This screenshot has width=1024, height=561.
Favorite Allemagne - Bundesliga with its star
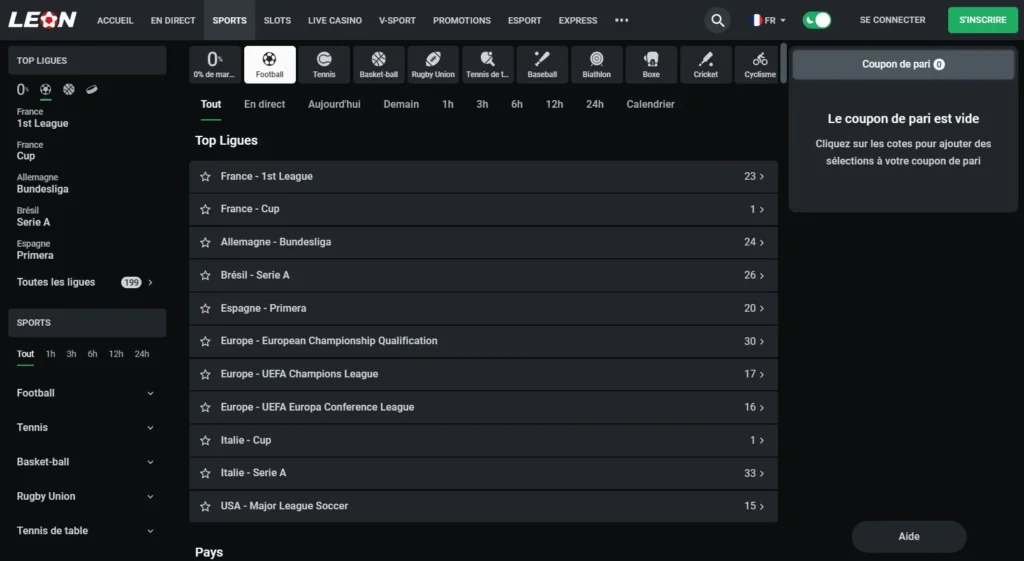(x=205, y=242)
